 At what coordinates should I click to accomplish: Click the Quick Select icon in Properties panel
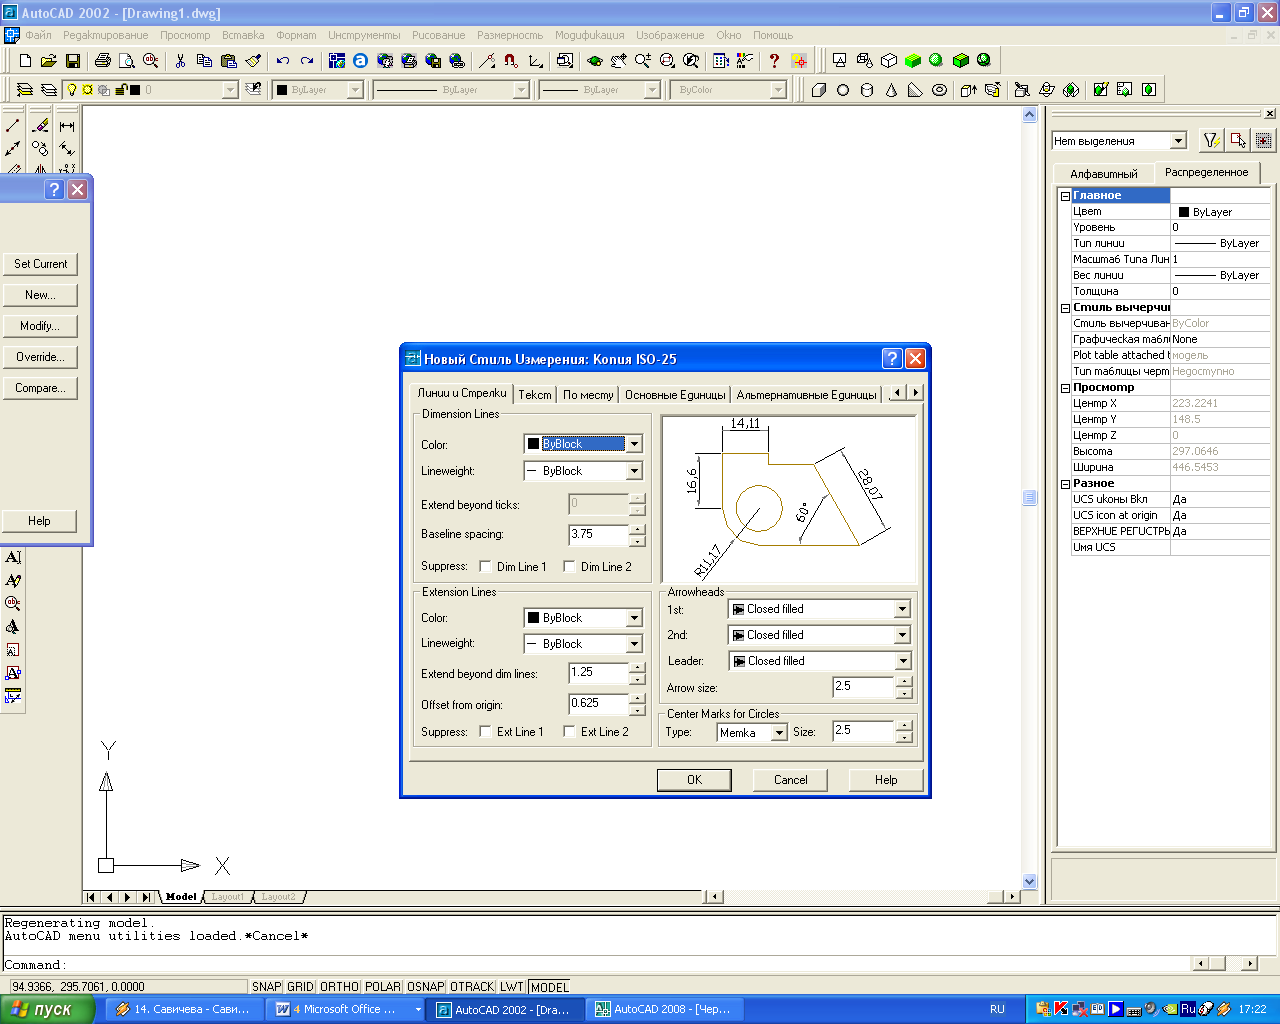[x=1212, y=141]
